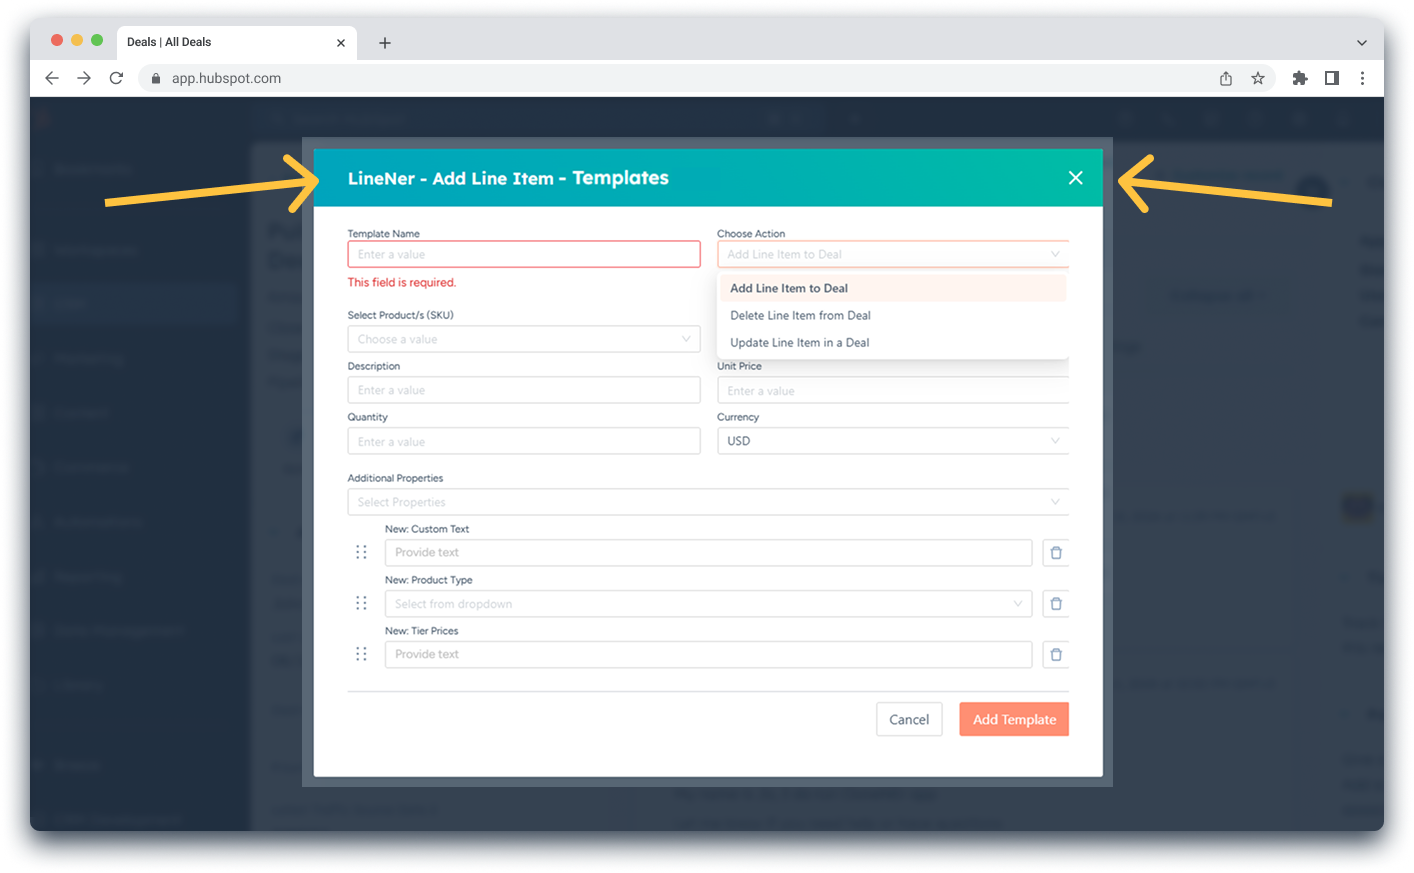Focus the Template Name field

click(524, 255)
